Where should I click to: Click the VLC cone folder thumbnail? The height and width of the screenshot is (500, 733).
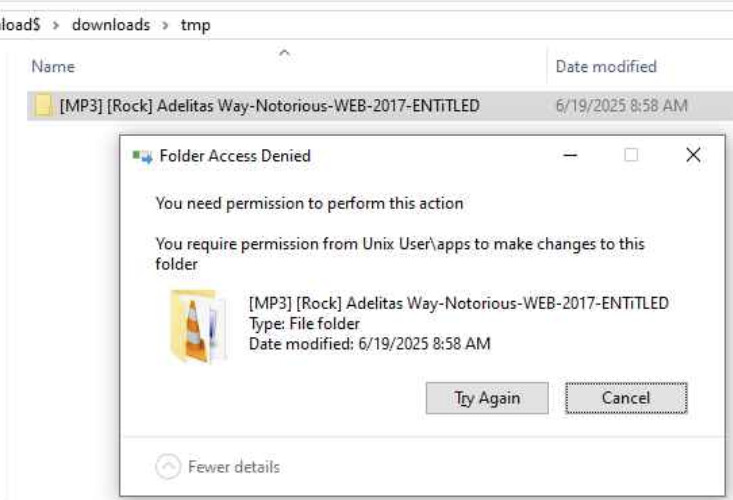point(199,326)
